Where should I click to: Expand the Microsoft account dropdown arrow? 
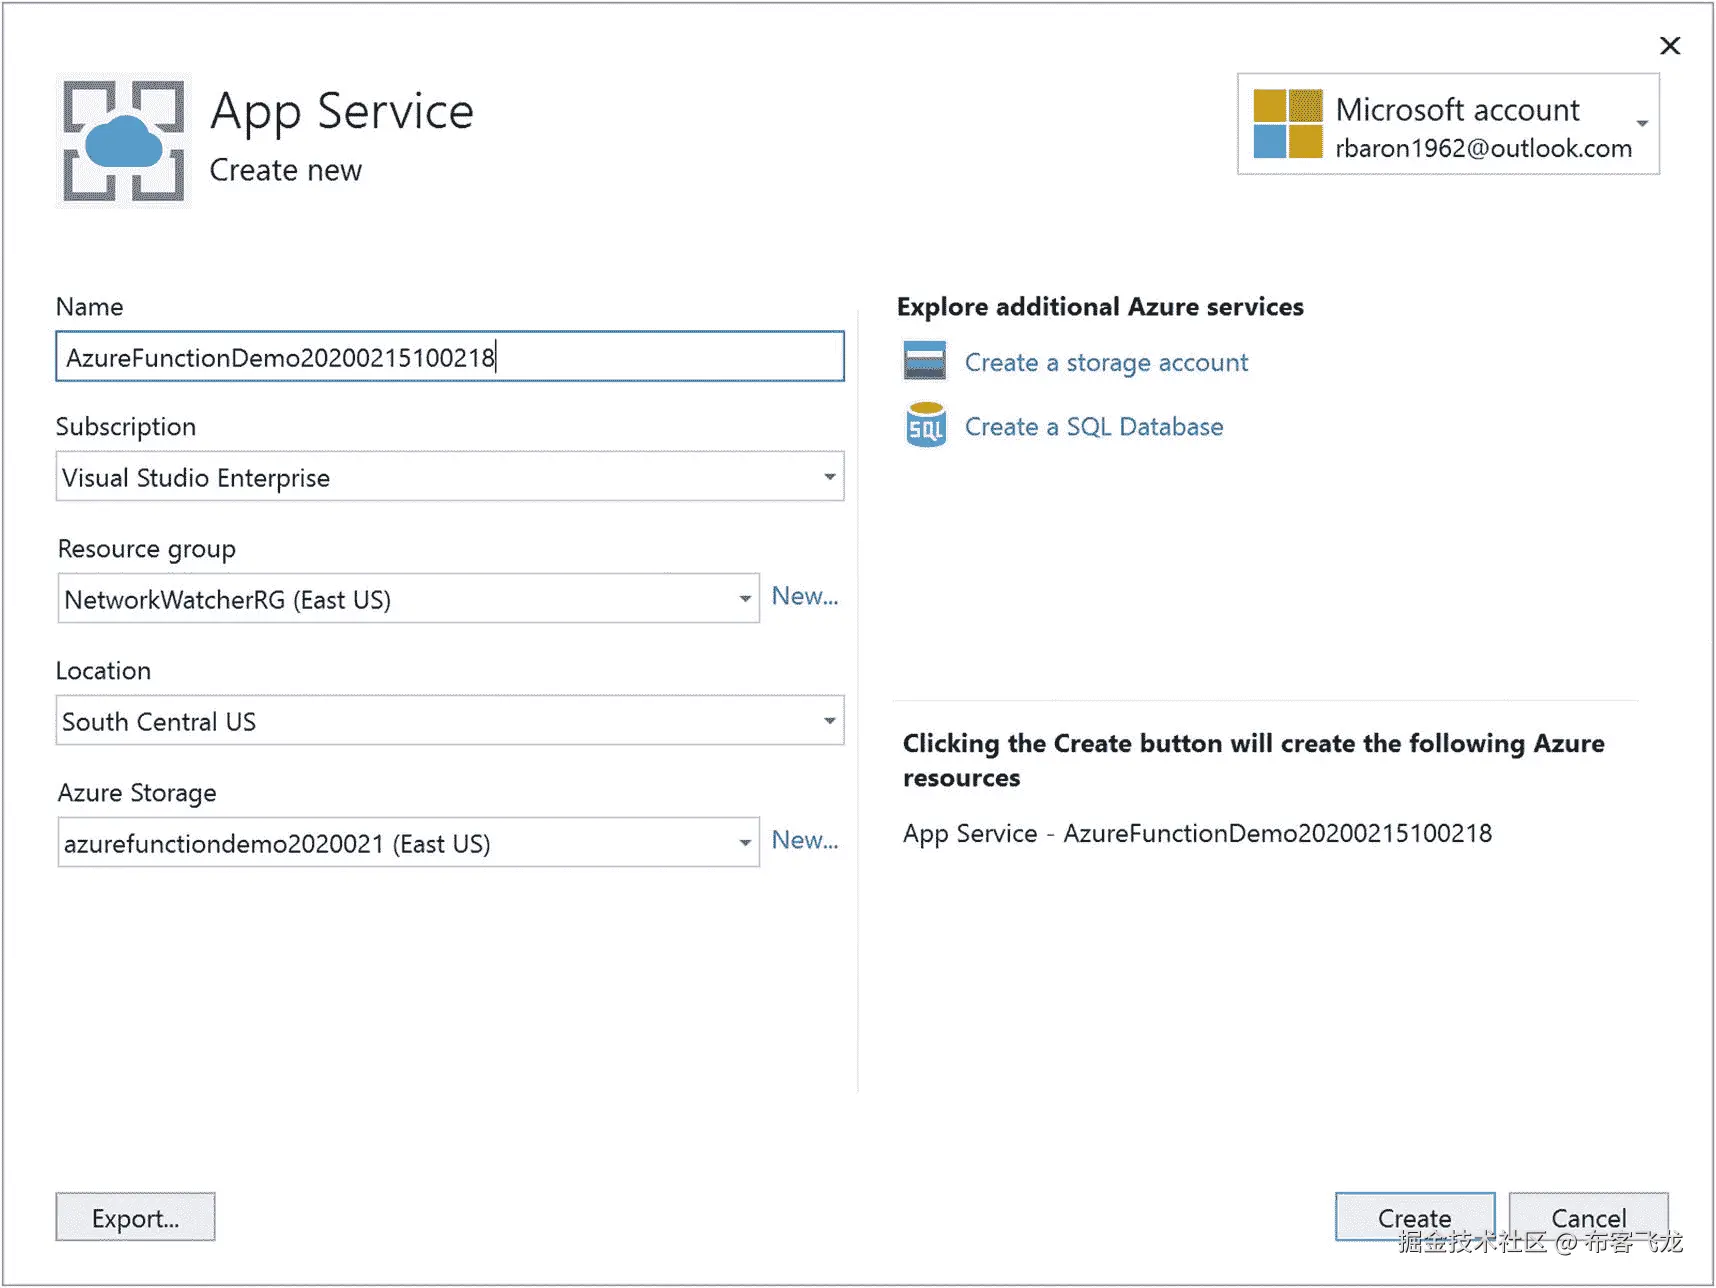(1642, 124)
